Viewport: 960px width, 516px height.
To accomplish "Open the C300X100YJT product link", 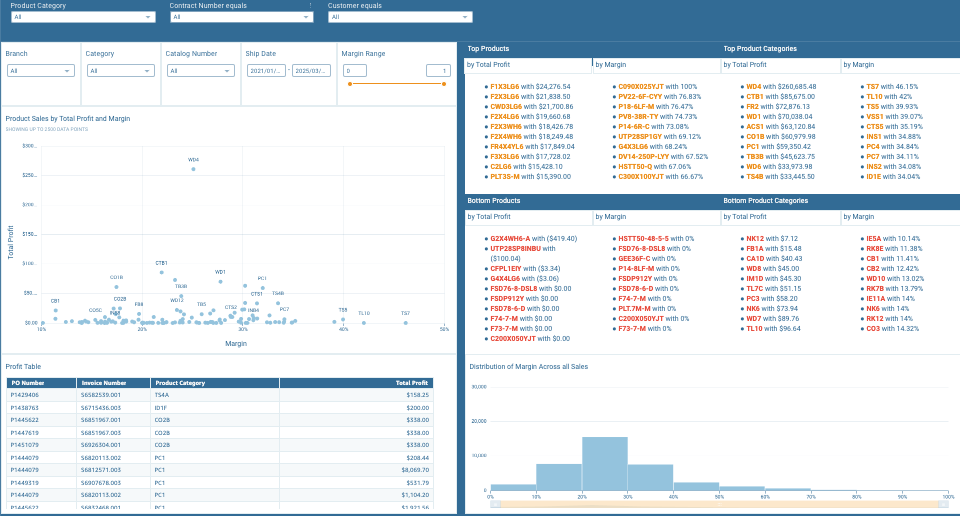I will pos(641,177).
